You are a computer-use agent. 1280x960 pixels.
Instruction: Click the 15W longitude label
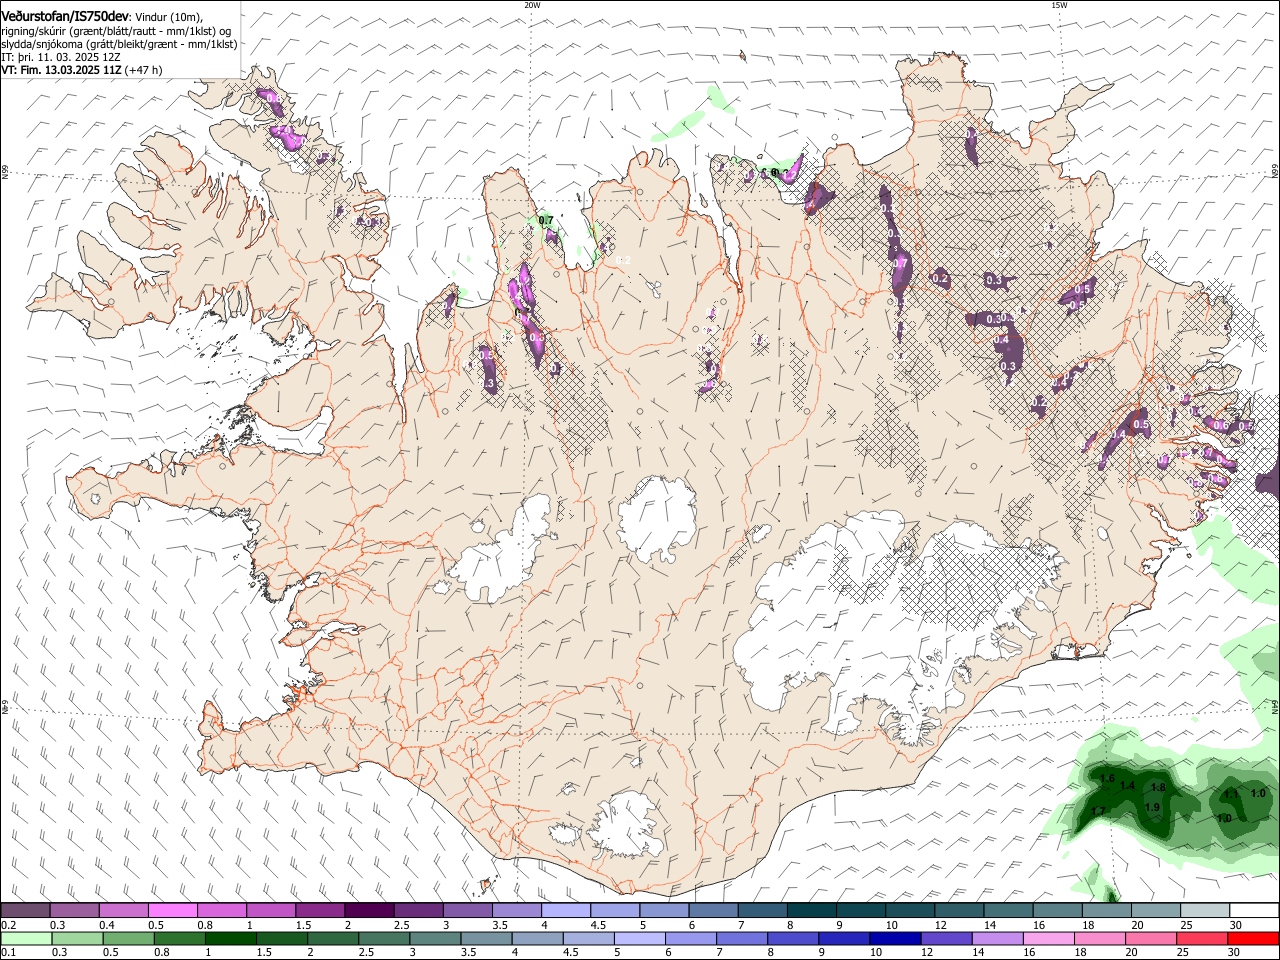click(x=1059, y=5)
